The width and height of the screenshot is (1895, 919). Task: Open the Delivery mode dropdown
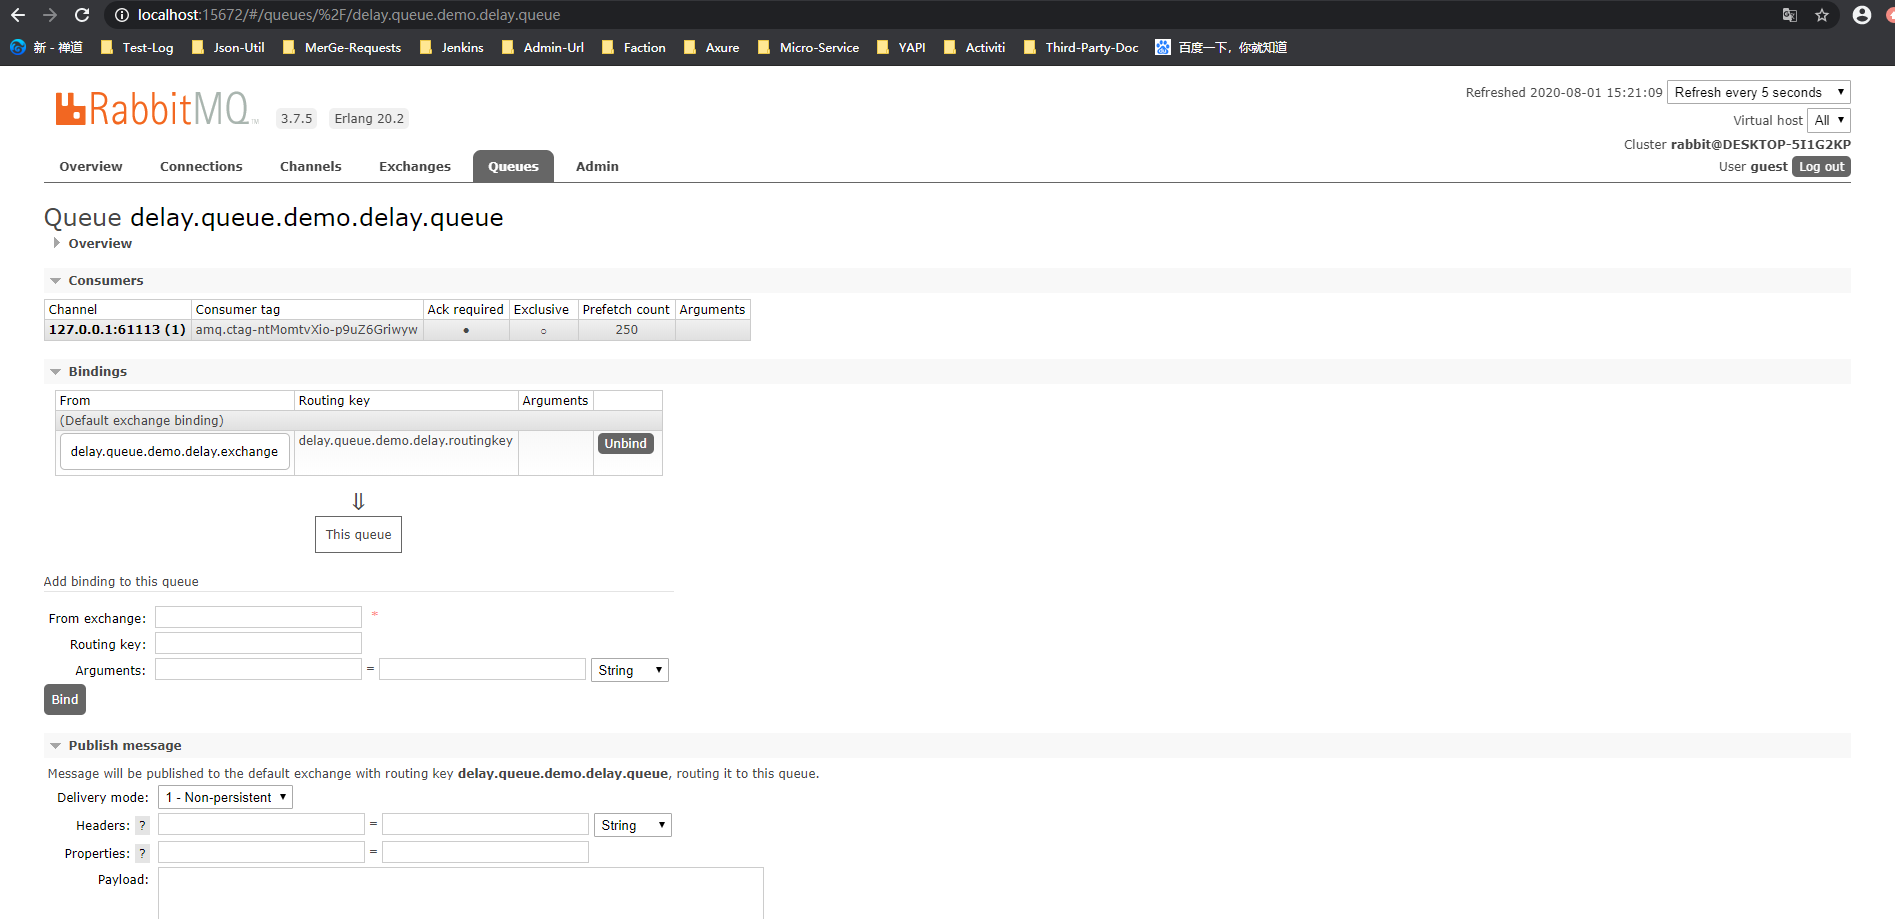click(x=225, y=797)
